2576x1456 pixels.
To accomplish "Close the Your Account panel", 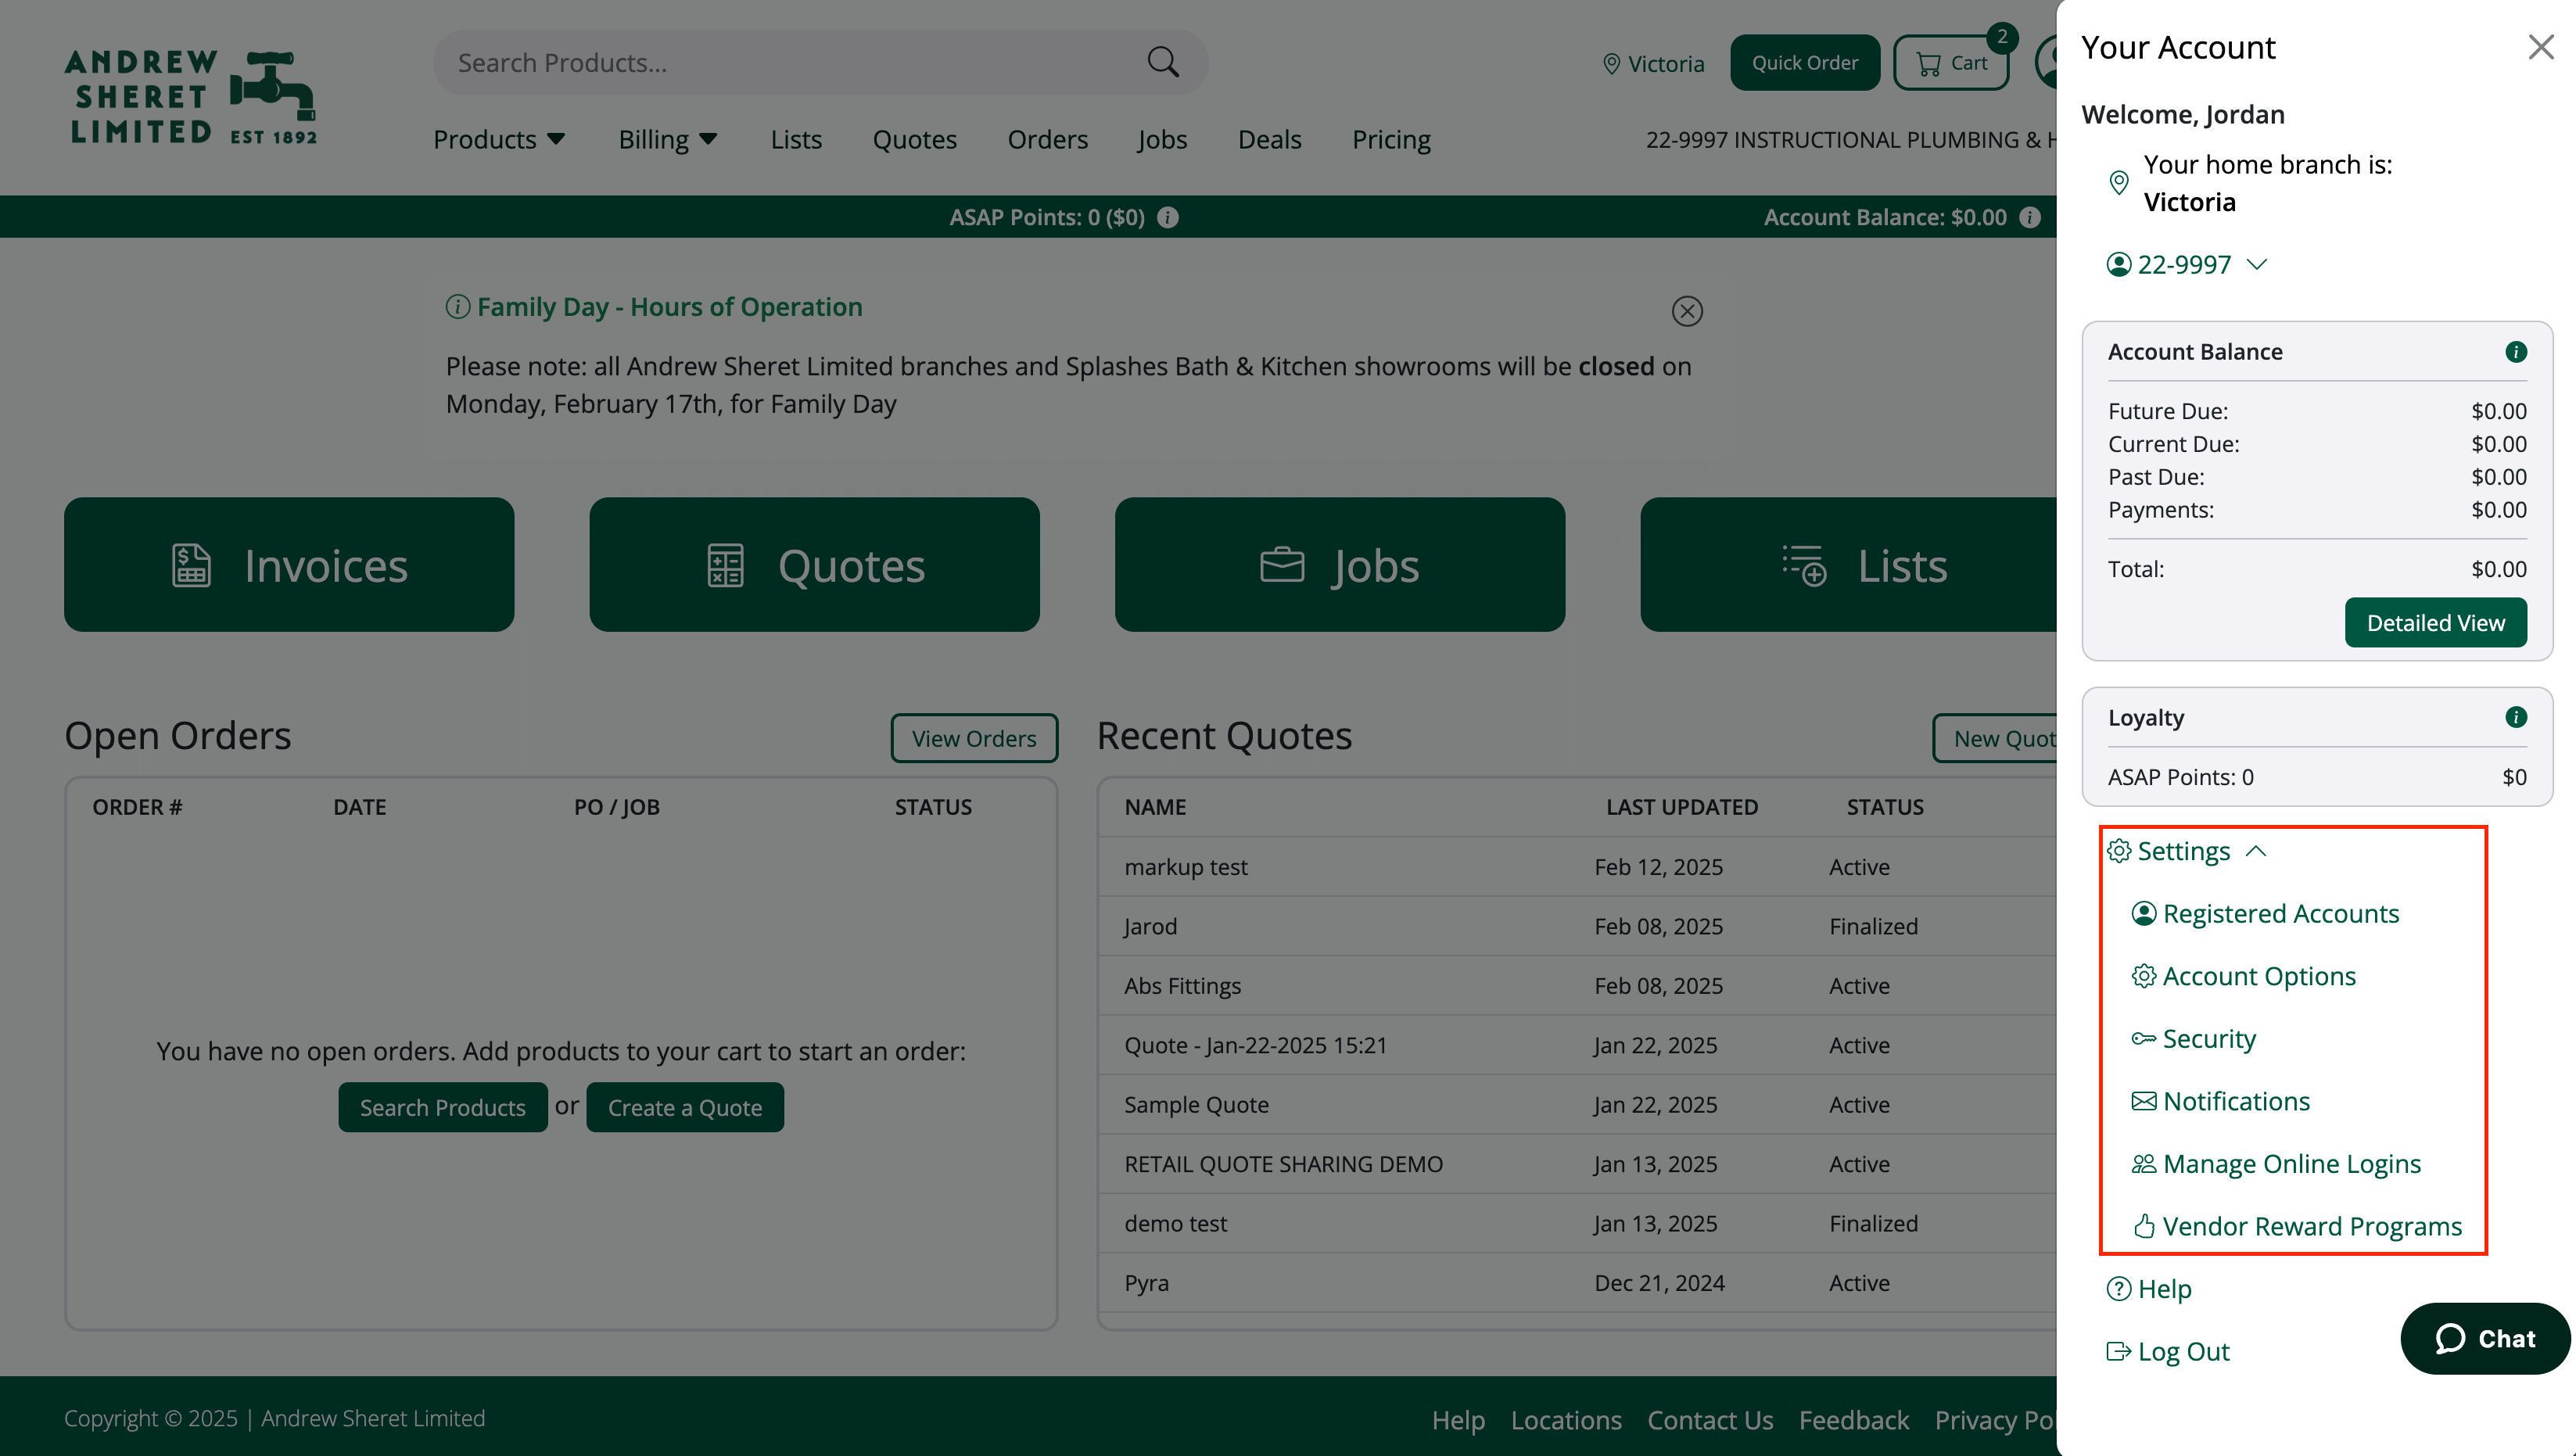I will [x=2540, y=47].
